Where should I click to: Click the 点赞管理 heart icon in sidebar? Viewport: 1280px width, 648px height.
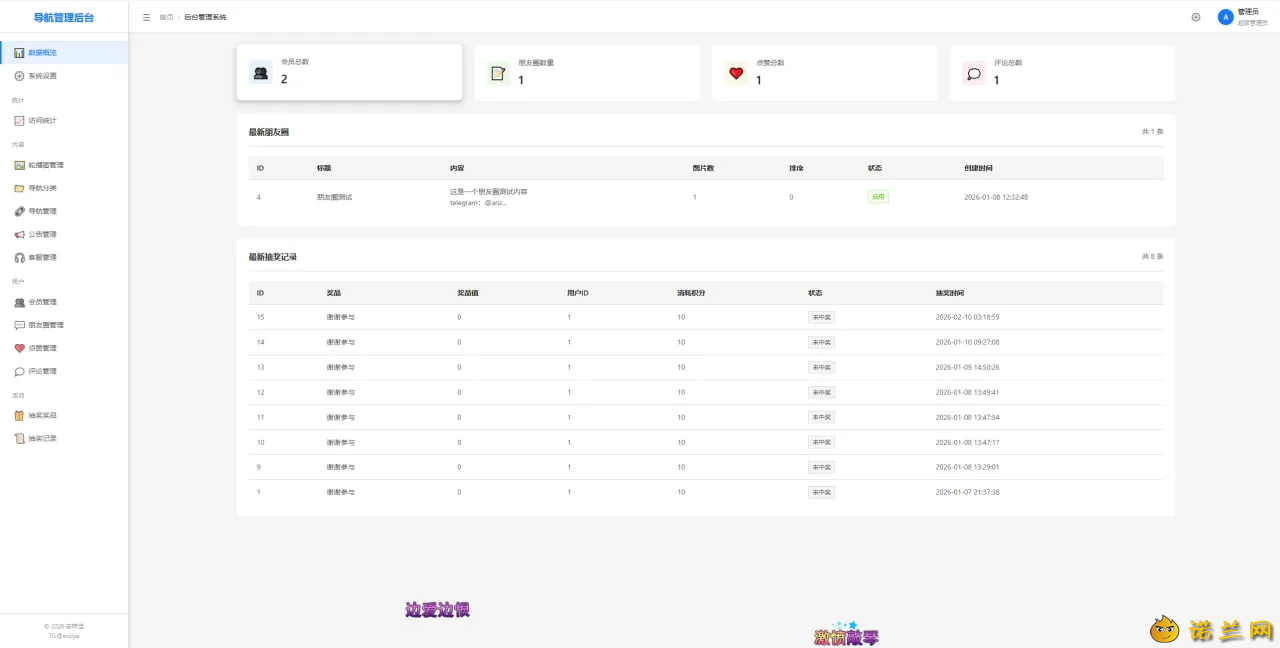click(x=19, y=348)
